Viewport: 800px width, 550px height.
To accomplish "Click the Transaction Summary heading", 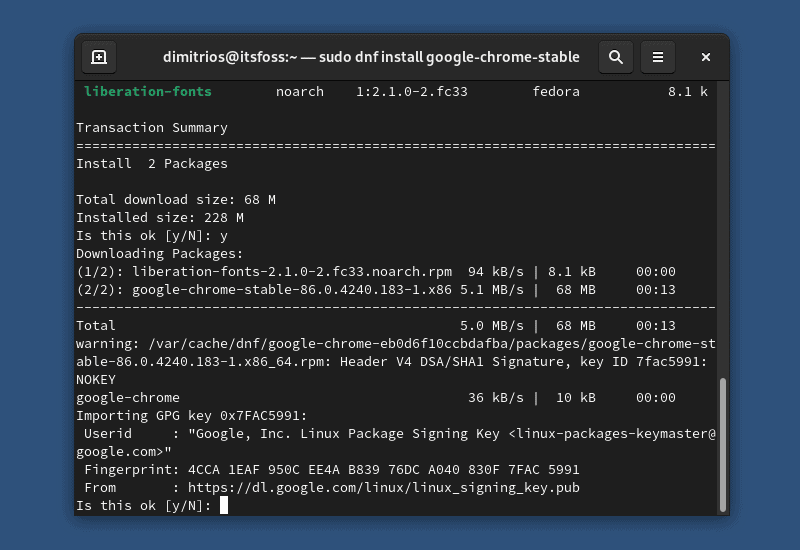I will pos(152,128).
